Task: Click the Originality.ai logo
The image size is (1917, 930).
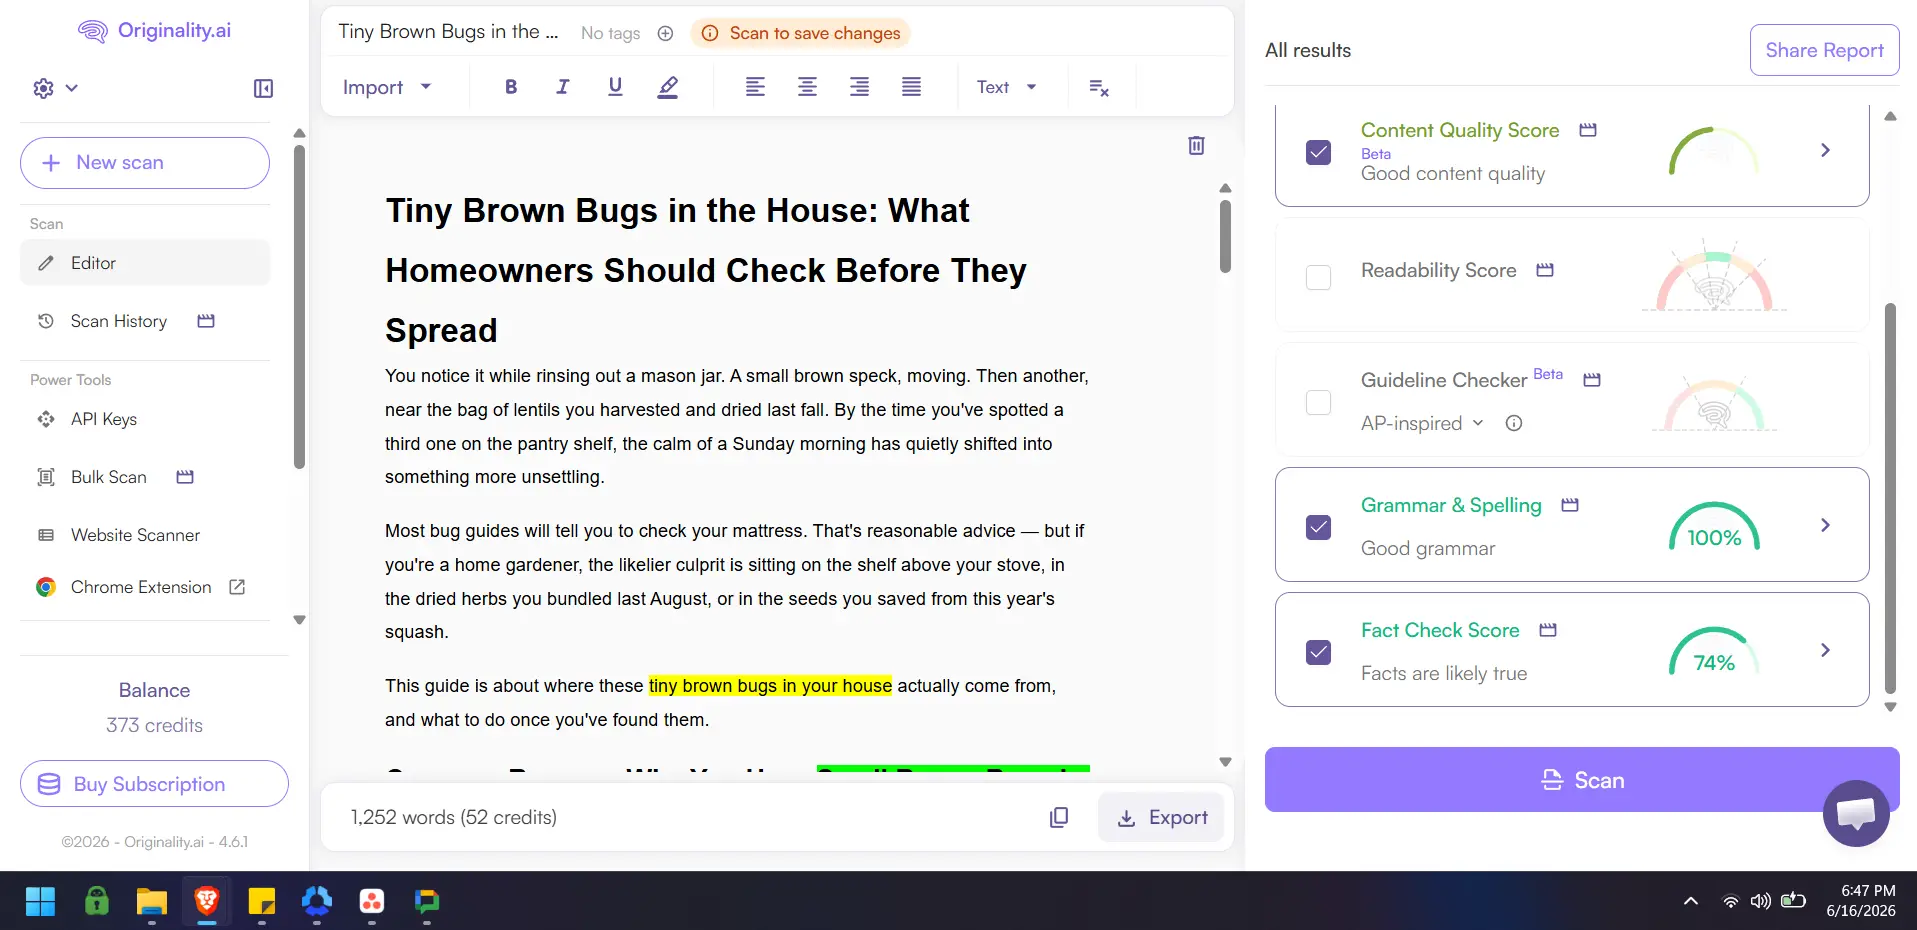Action: coord(155,31)
